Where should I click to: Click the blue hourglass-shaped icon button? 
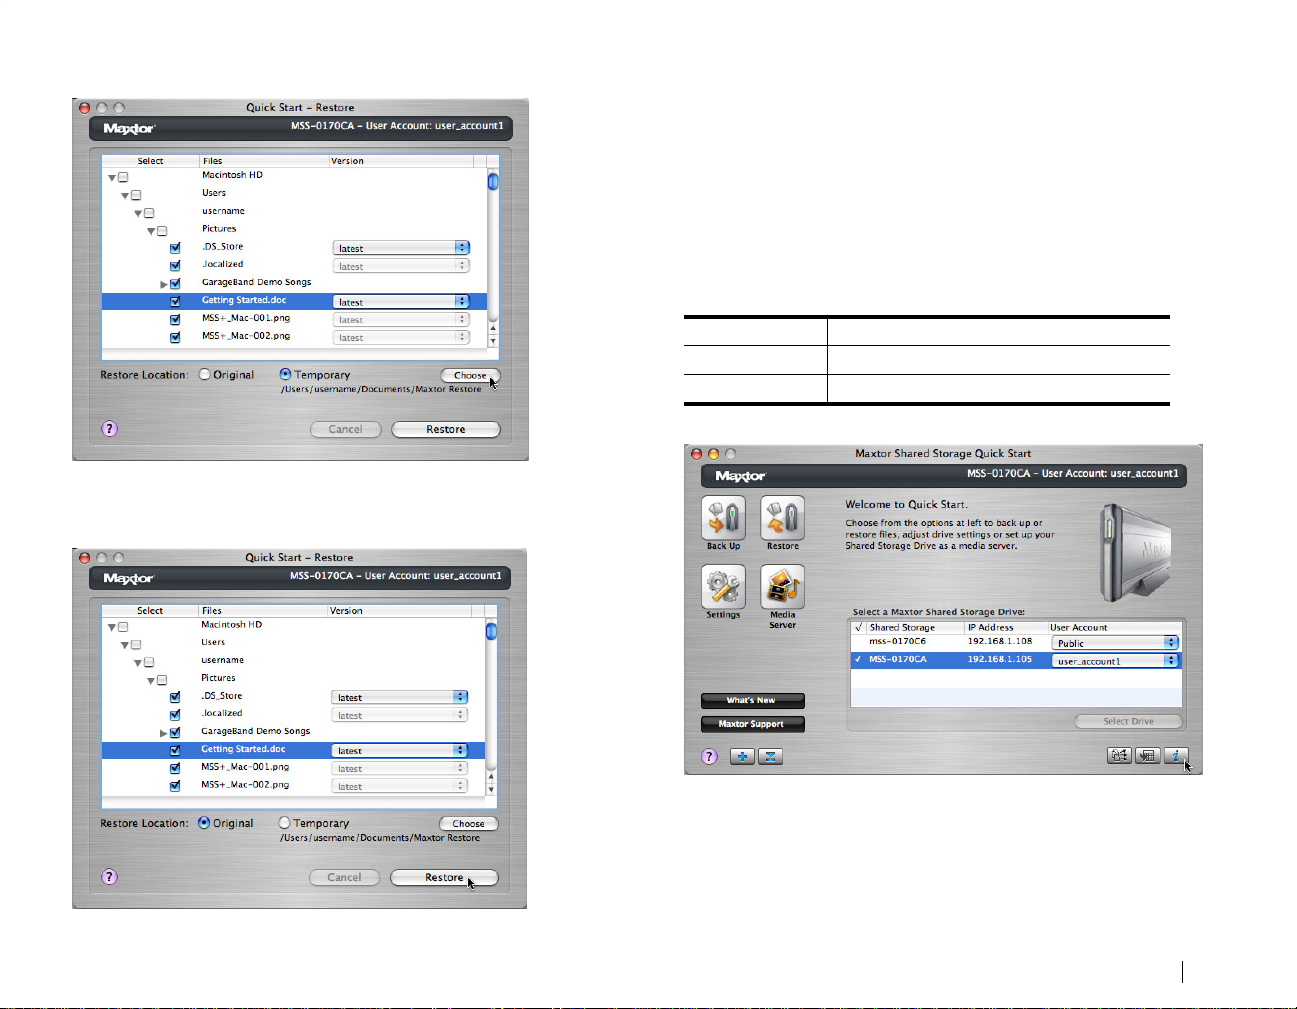click(770, 756)
